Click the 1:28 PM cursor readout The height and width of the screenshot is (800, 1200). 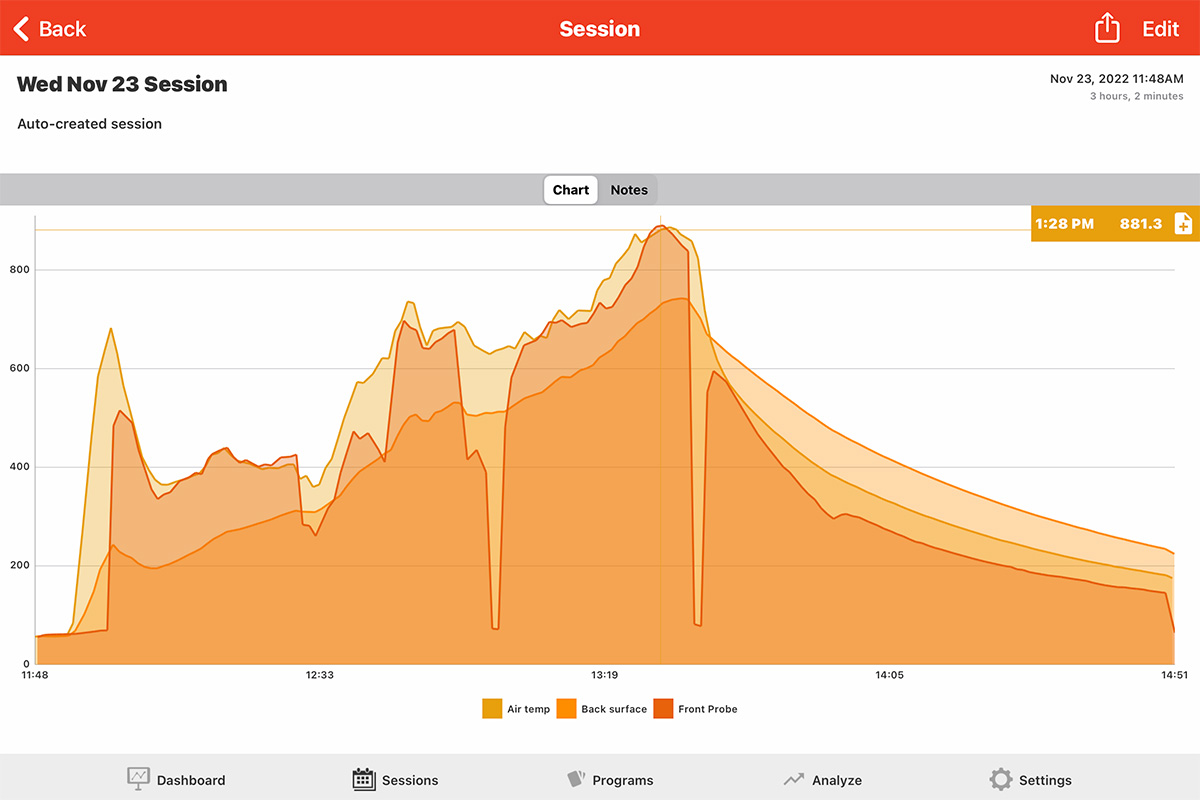point(1064,224)
